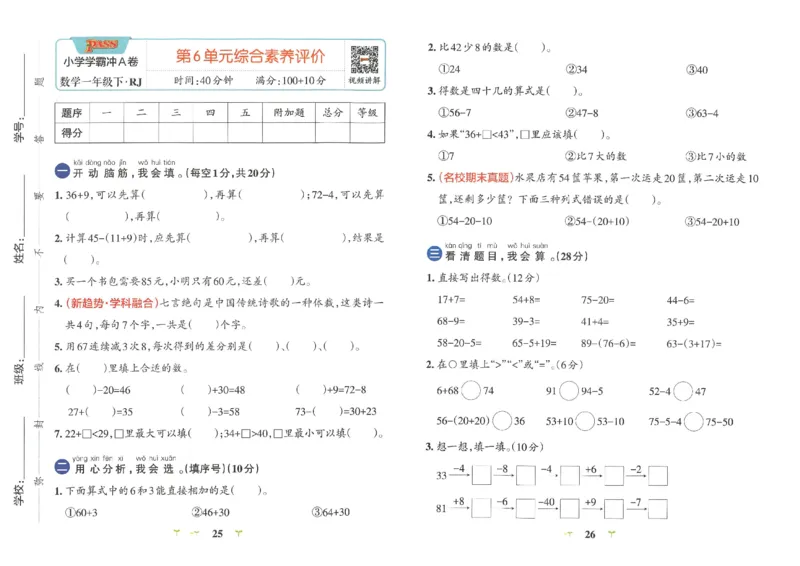Click the equation ( )-20=46
The height and width of the screenshot is (566, 800).
pos(98,390)
